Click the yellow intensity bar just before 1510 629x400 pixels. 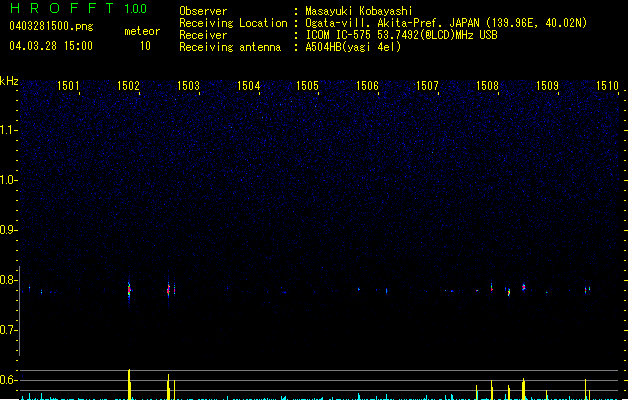pos(586,389)
